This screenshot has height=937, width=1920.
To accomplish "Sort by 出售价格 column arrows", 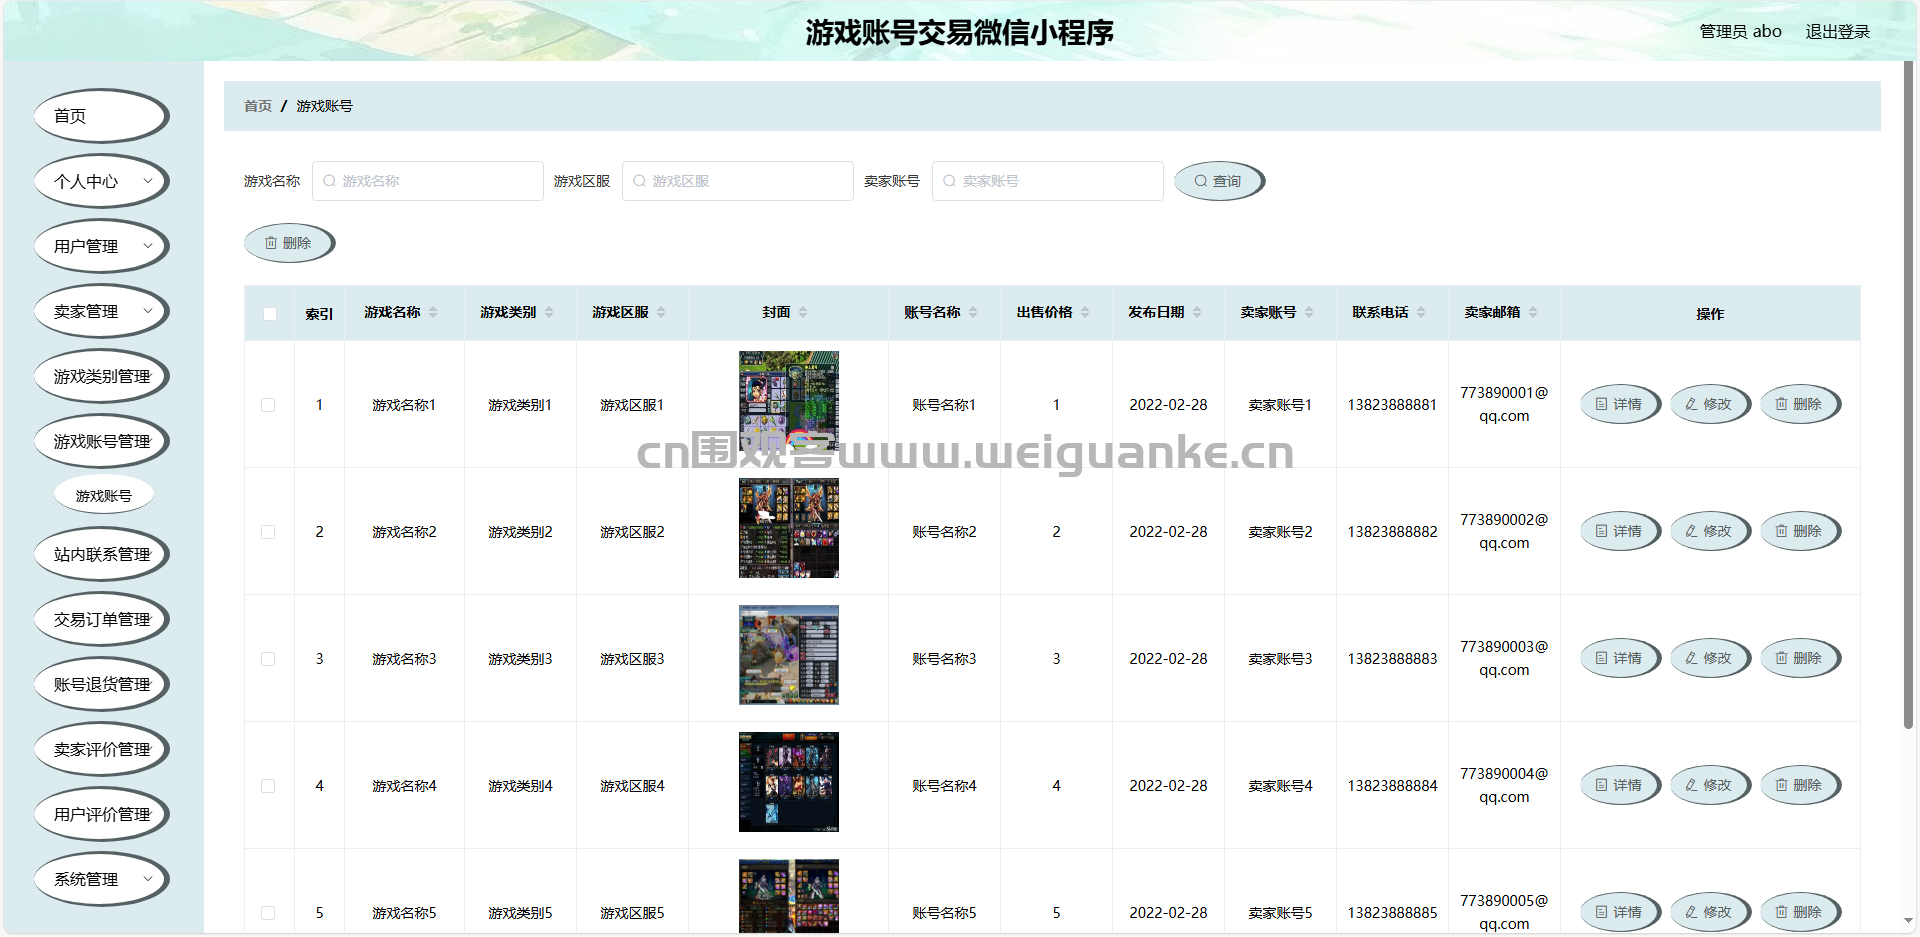I will click(1085, 312).
